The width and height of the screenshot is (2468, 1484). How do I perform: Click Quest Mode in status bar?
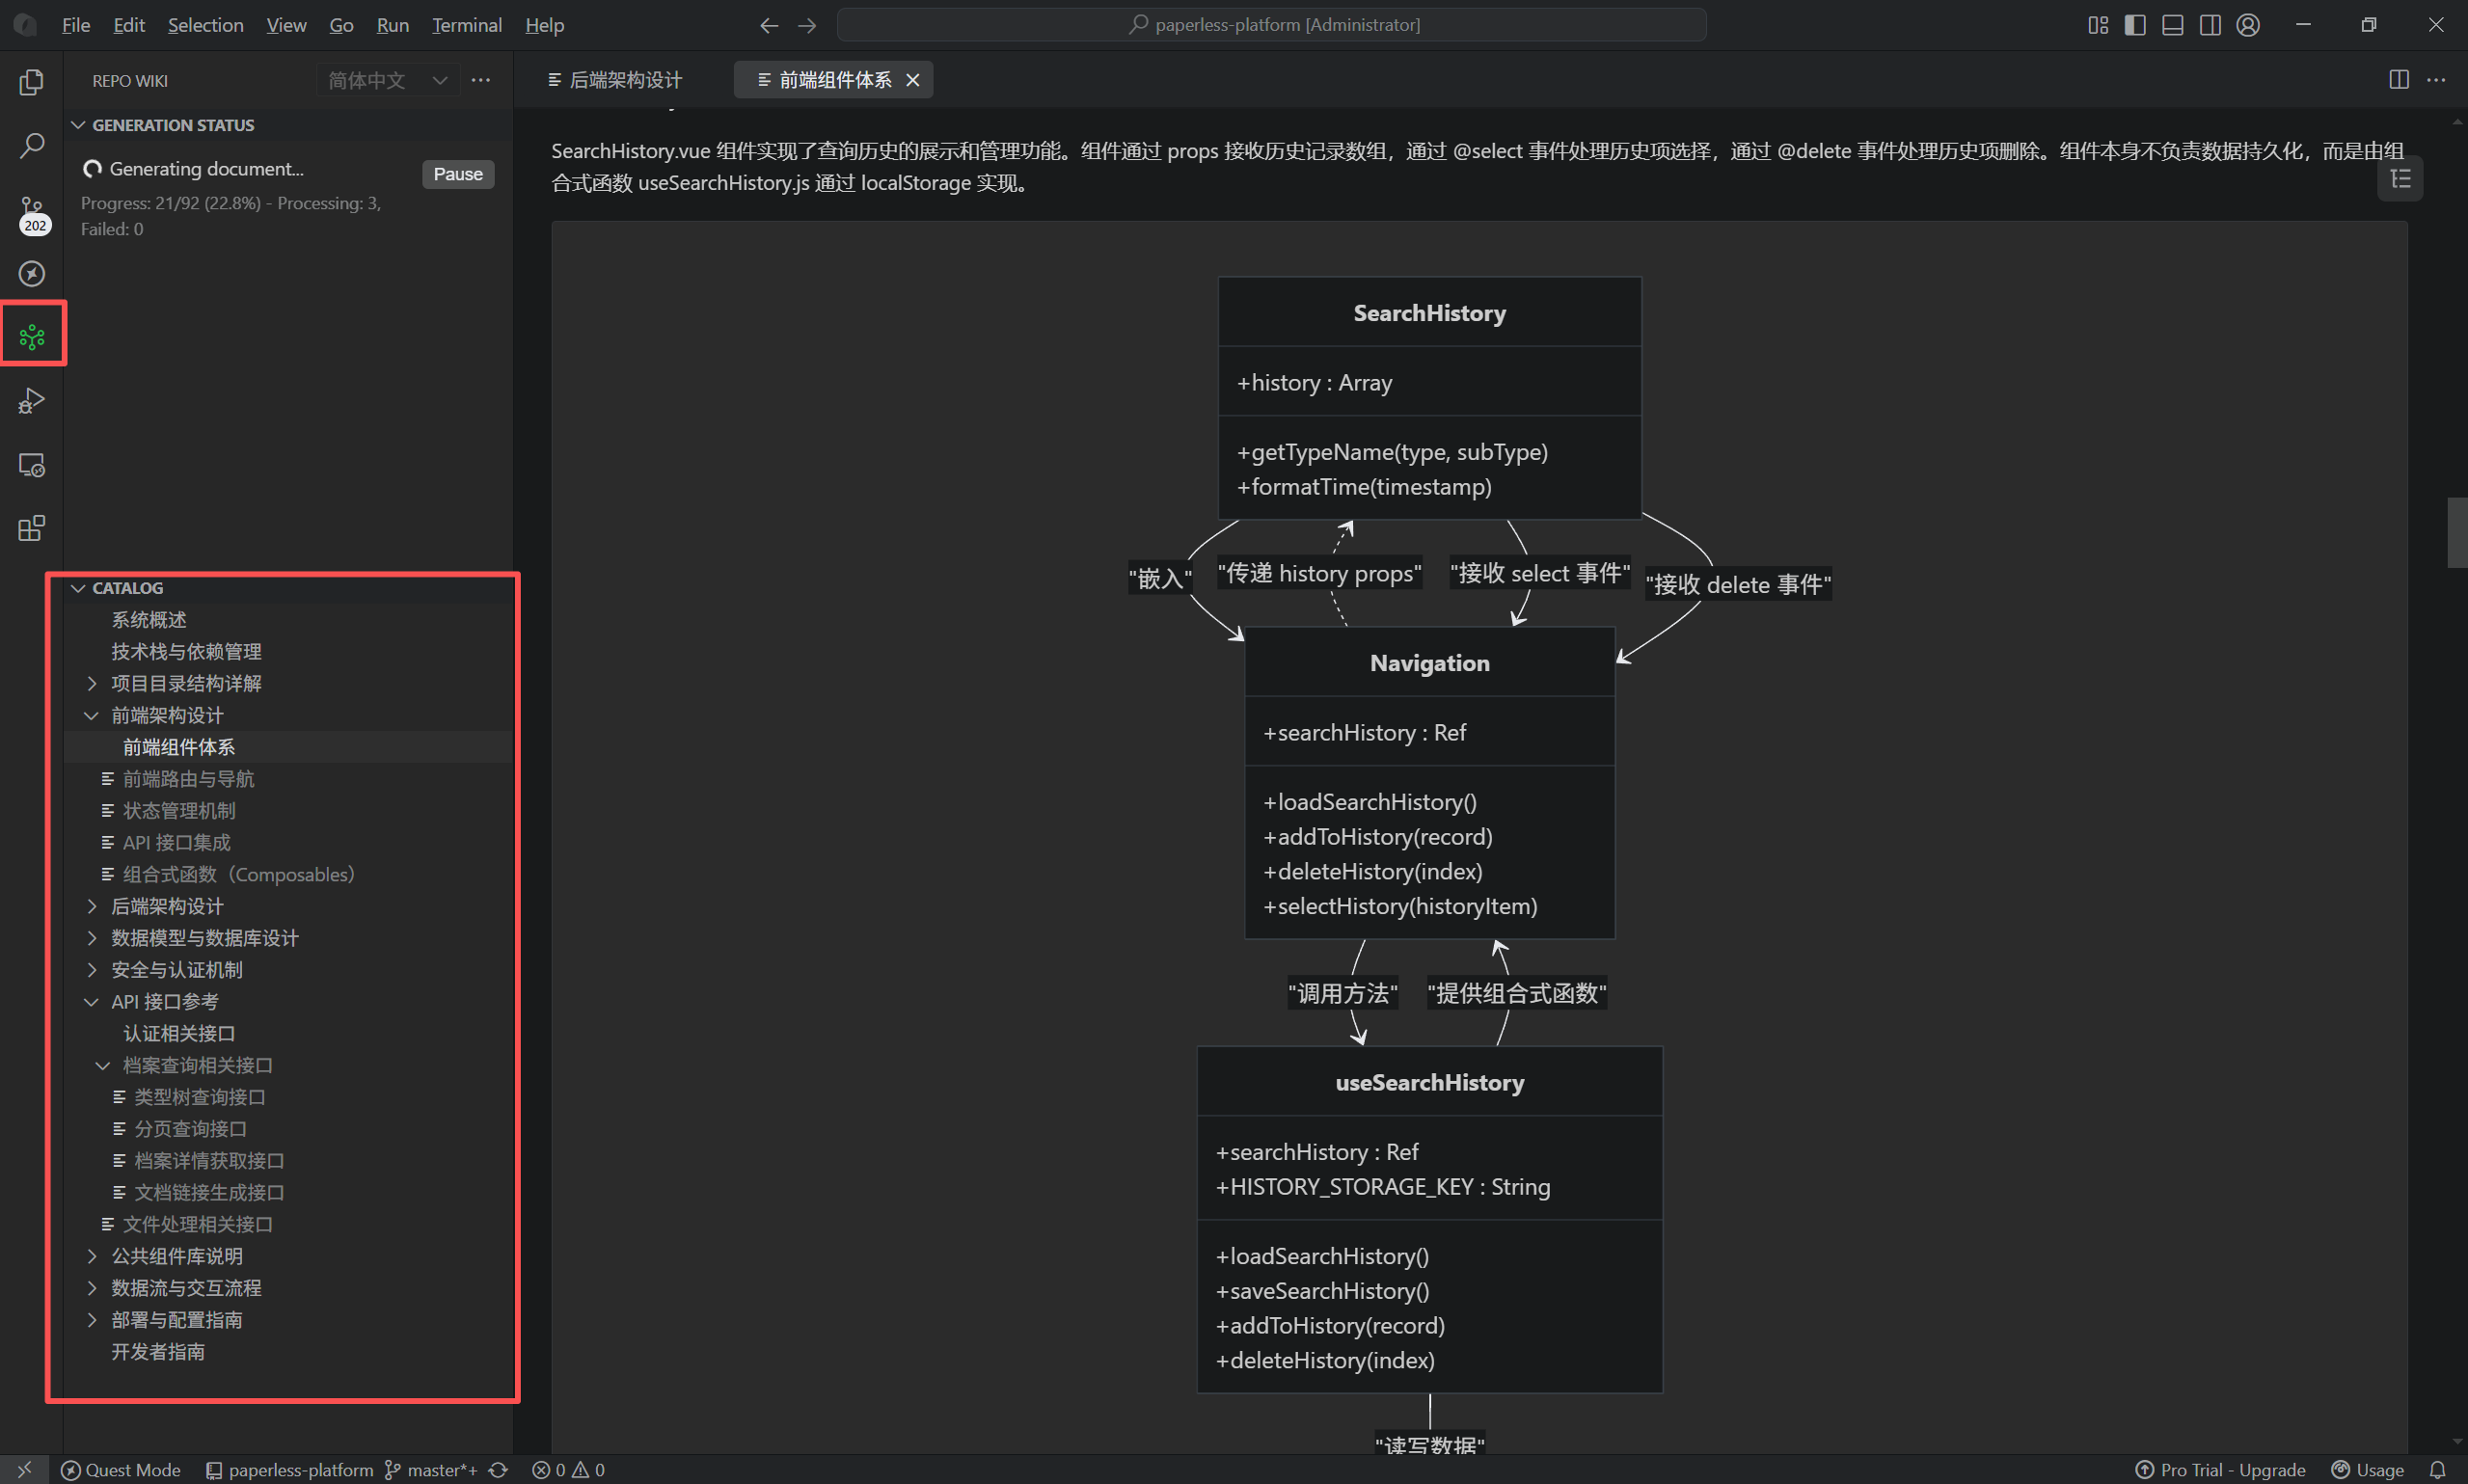tap(121, 1469)
